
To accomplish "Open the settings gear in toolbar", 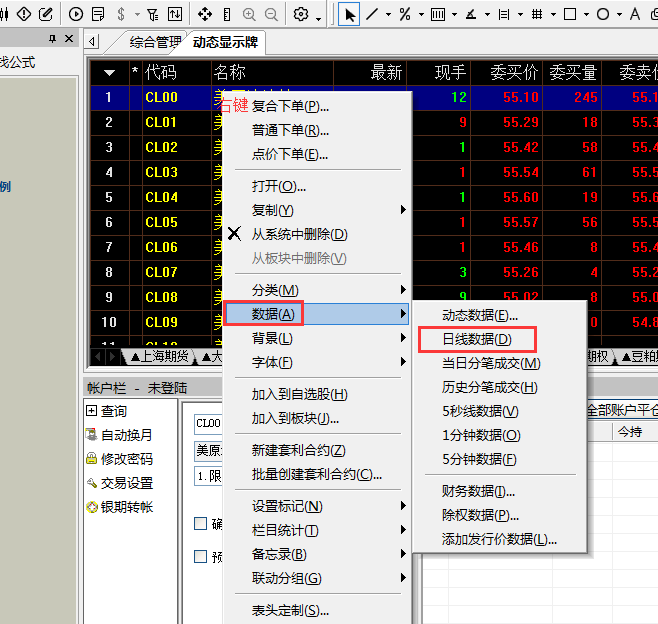I will tap(301, 14).
